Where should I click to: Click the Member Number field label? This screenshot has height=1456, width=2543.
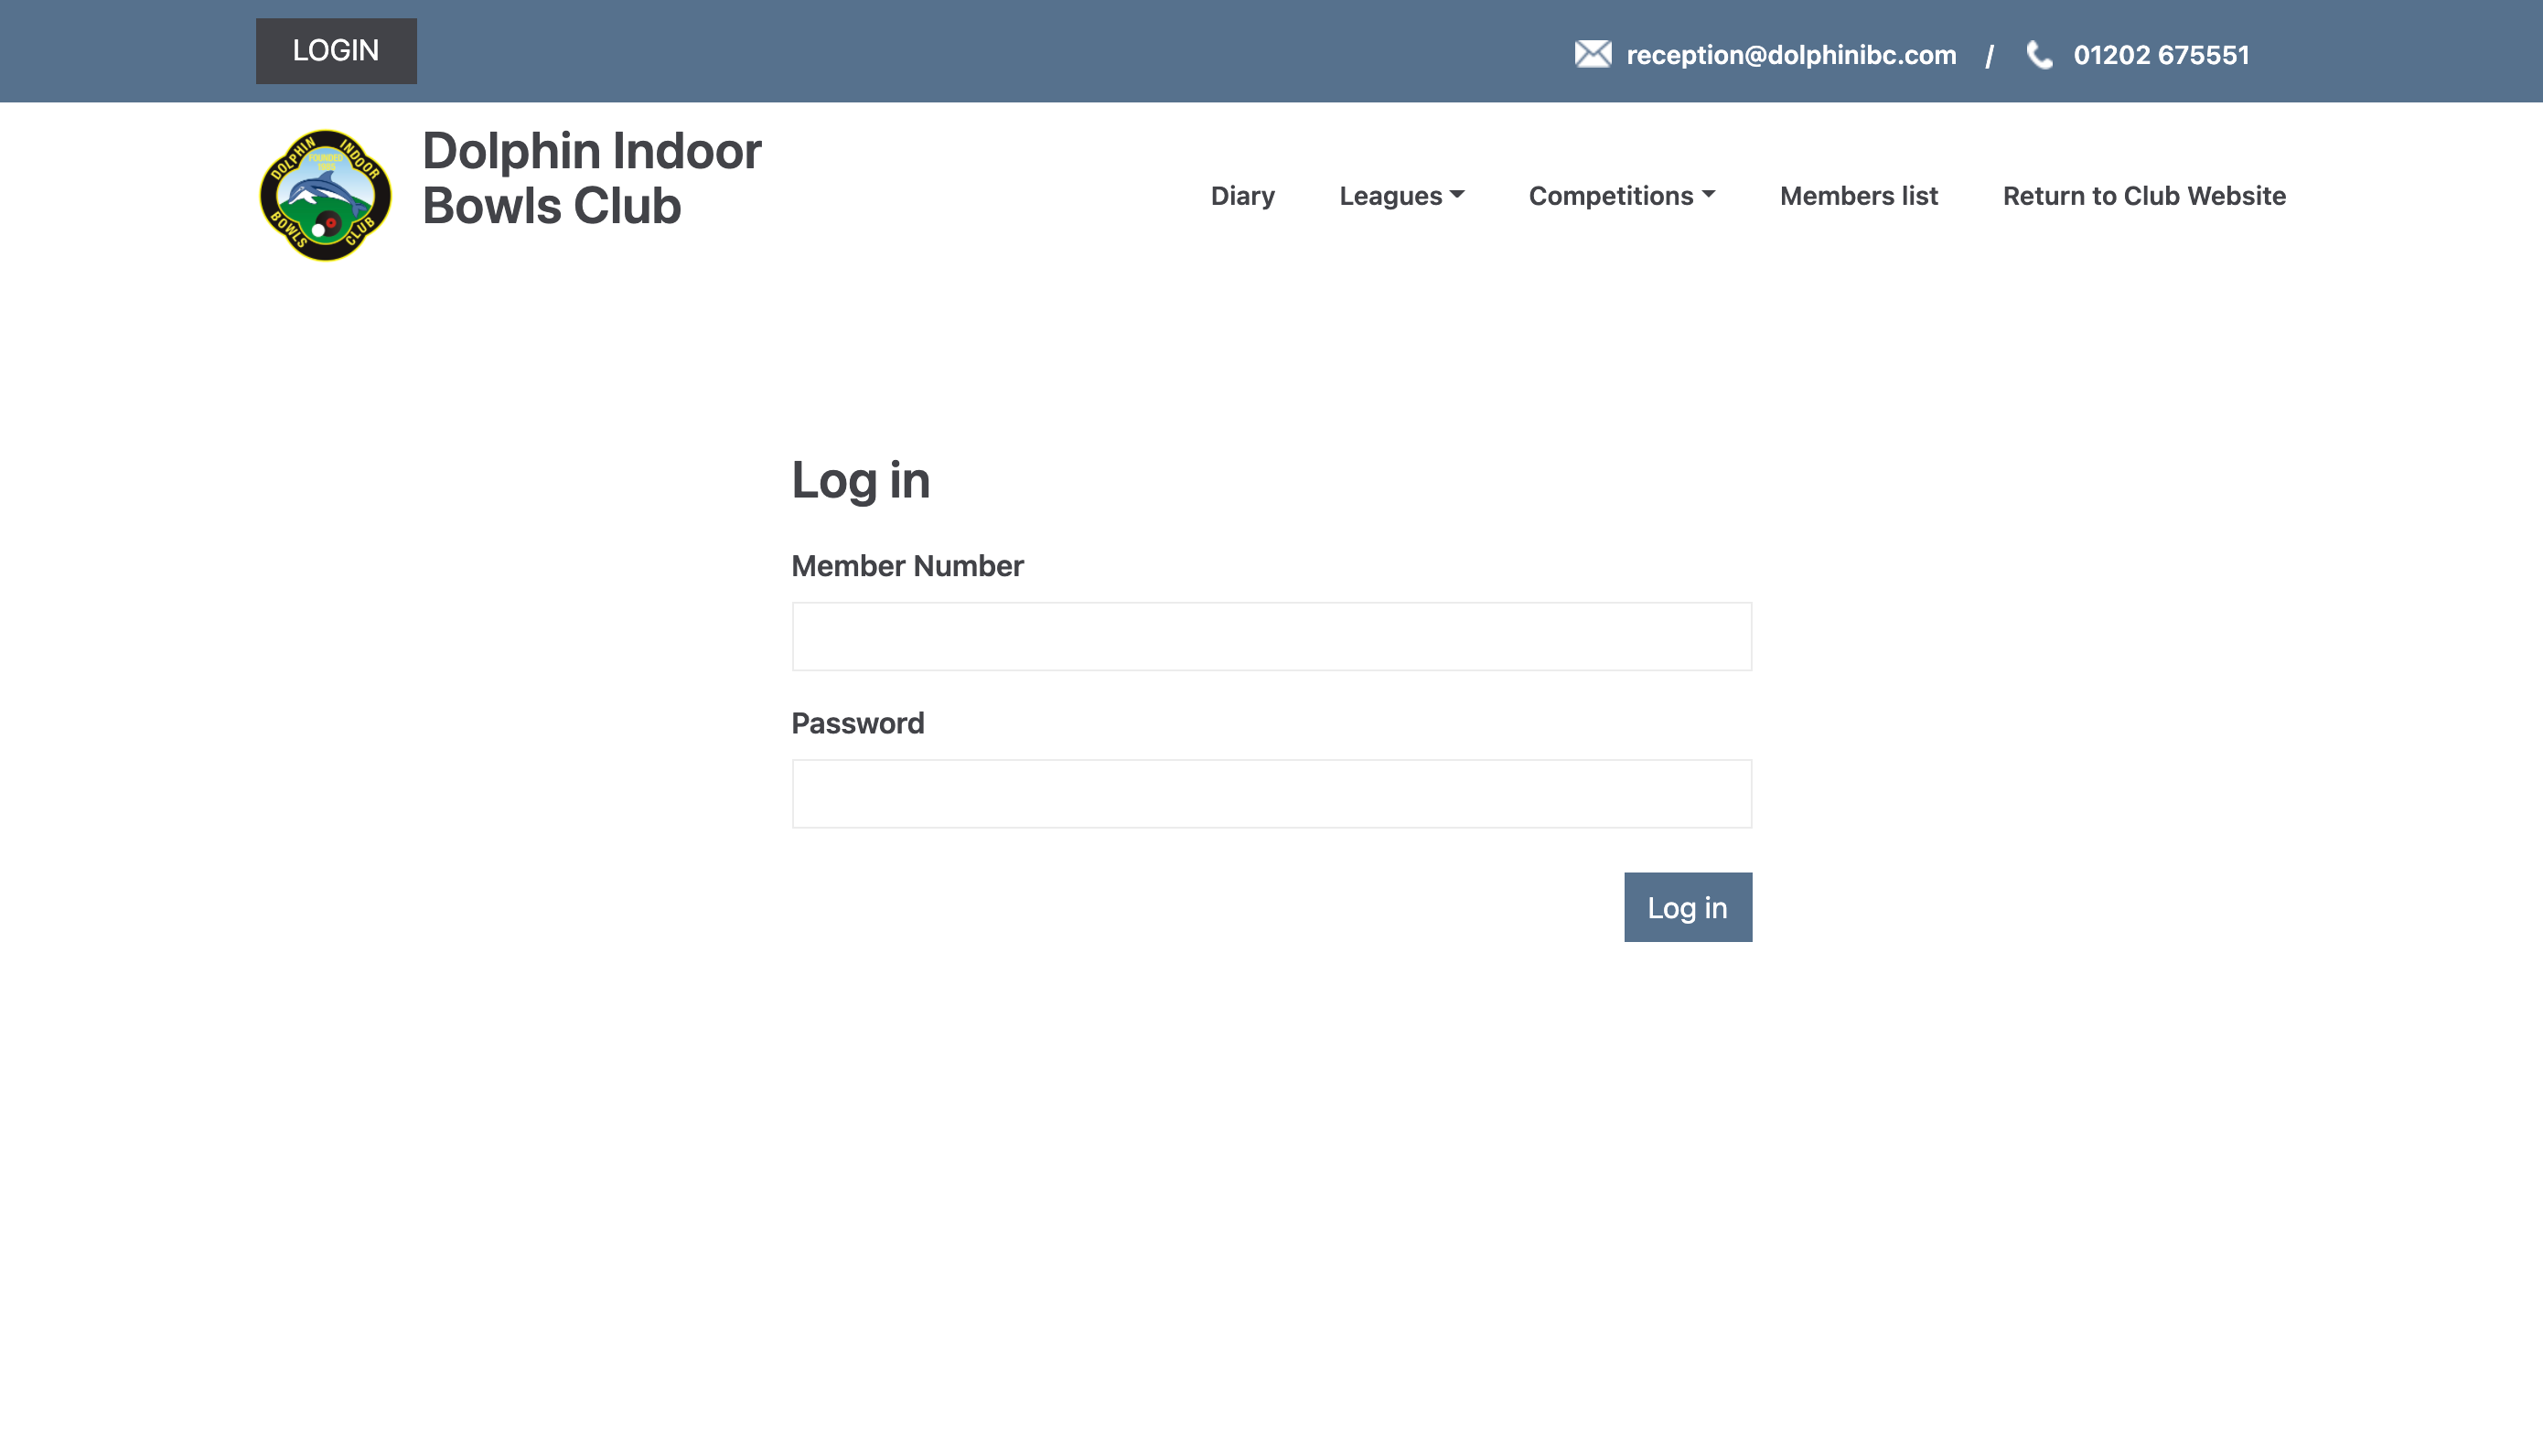(x=907, y=566)
